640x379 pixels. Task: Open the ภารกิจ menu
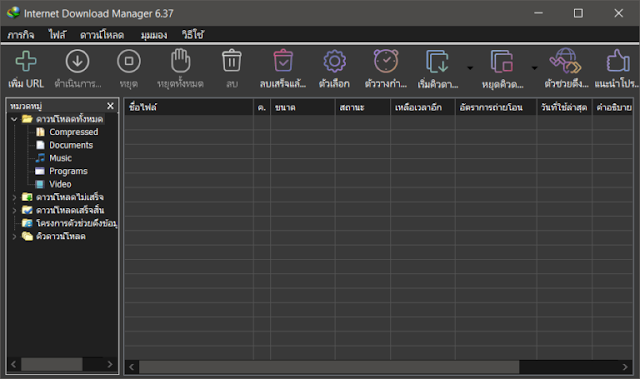(21, 35)
